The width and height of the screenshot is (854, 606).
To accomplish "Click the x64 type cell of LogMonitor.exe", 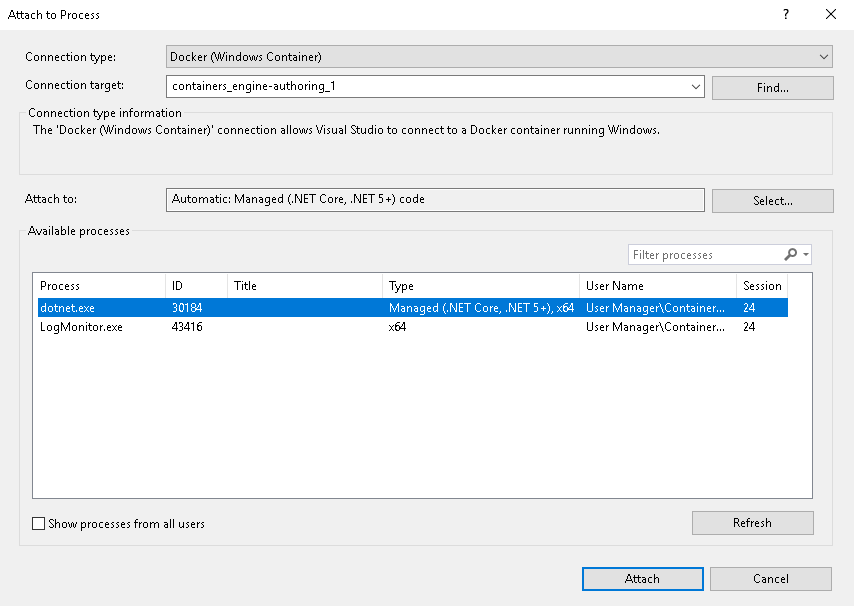I will (x=397, y=327).
